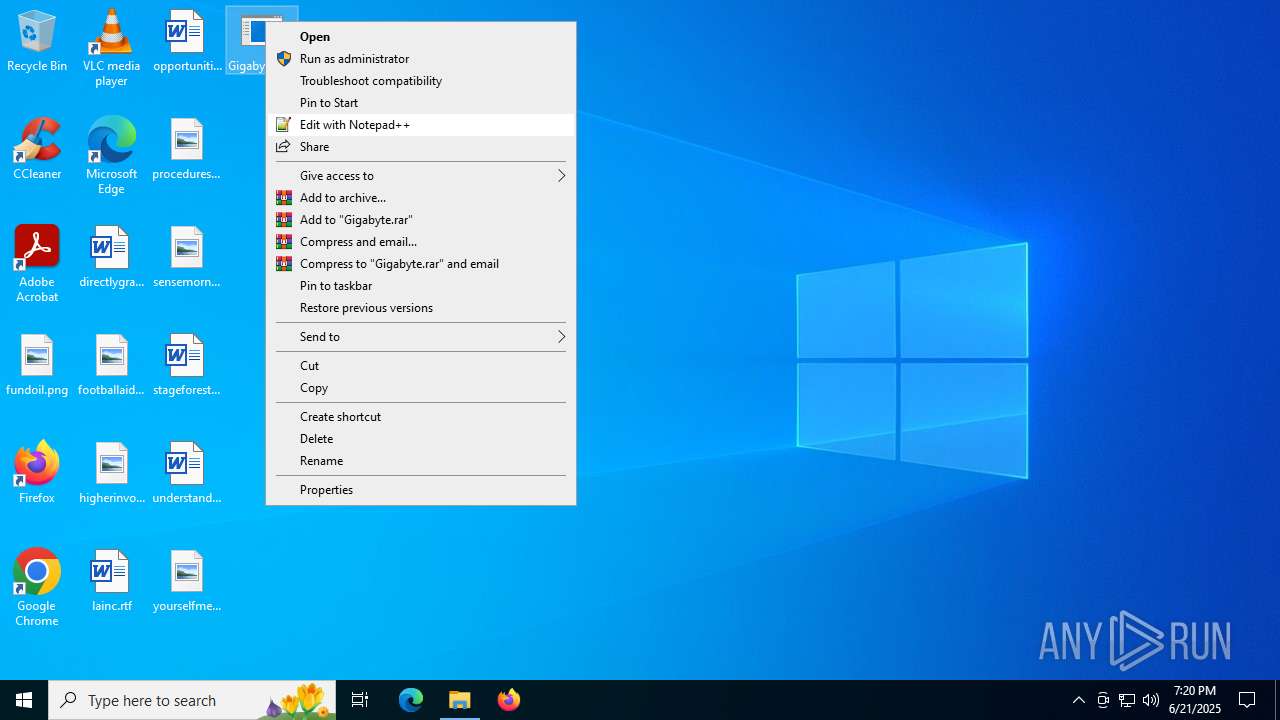Select the yourselfme... file icon
This screenshot has width=1280, height=720.
coord(186,582)
